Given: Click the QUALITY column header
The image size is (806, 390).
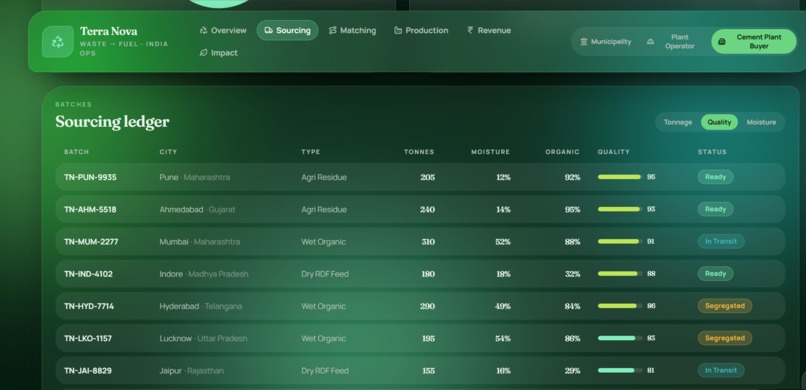Looking at the screenshot, I should coord(613,152).
